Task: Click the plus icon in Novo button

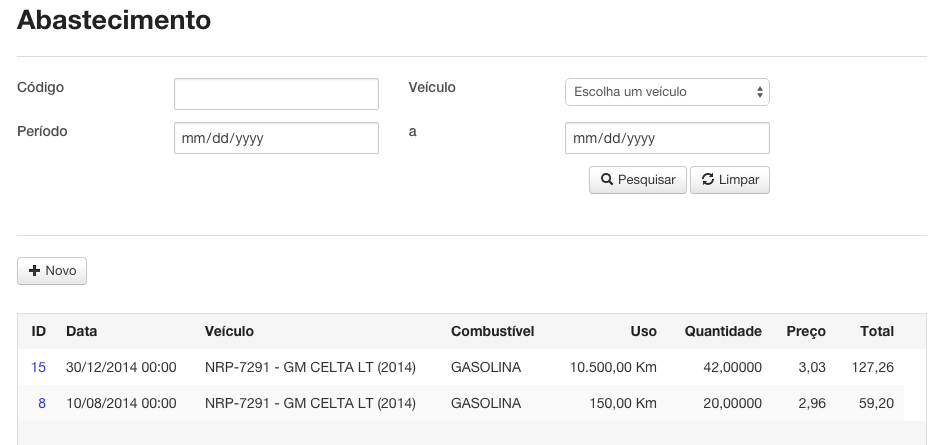Action: click(x=34, y=271)
